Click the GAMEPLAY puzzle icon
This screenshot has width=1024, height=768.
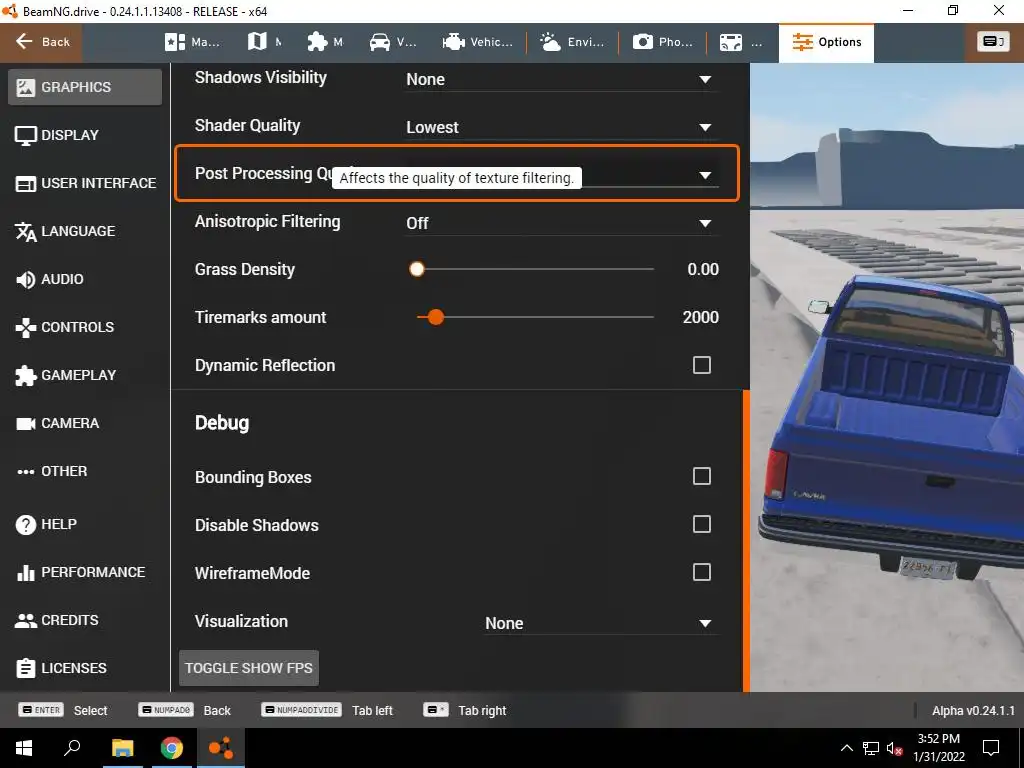(25, 376)
